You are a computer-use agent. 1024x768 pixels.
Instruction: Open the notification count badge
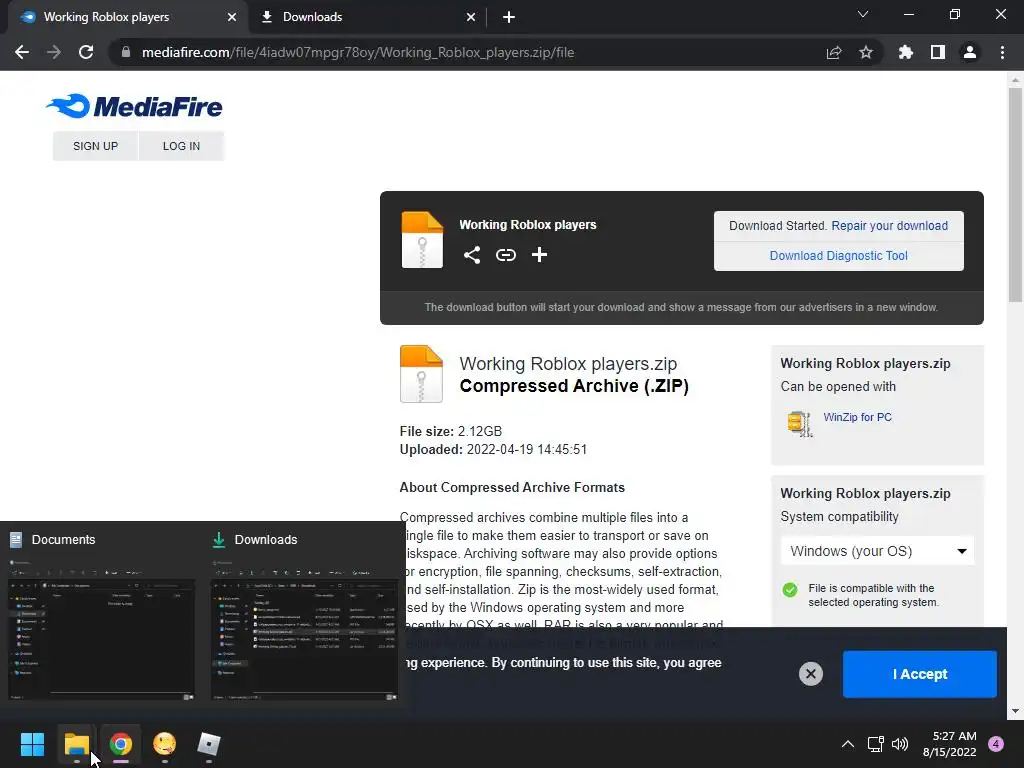[996, 744]
